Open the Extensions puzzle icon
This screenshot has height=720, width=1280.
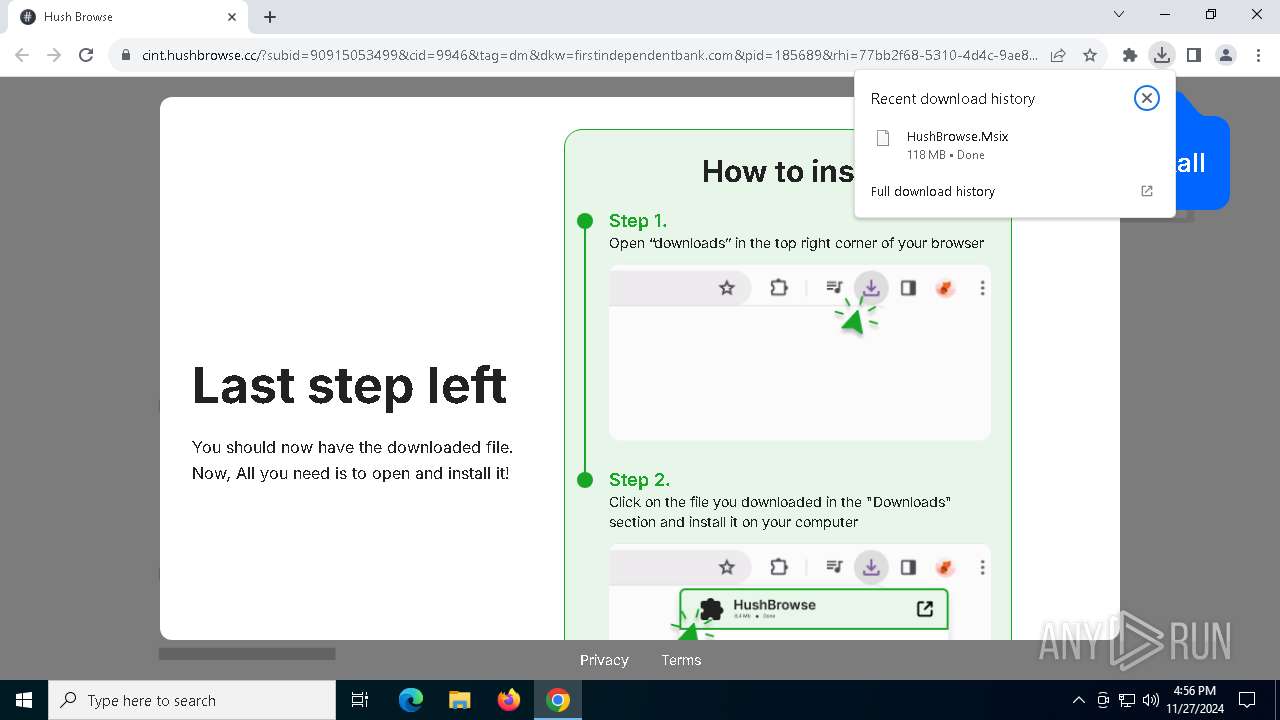pyautogui.click(x=1130, y=55)
